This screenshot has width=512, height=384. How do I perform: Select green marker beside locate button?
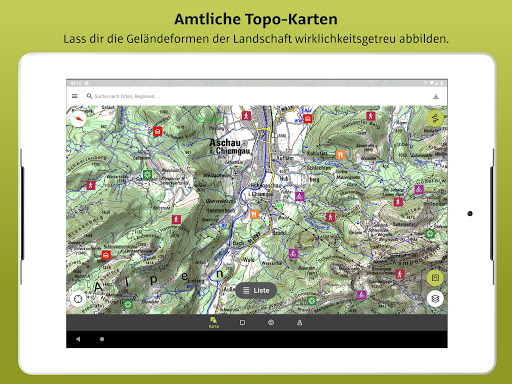click(x=128, y=304)
